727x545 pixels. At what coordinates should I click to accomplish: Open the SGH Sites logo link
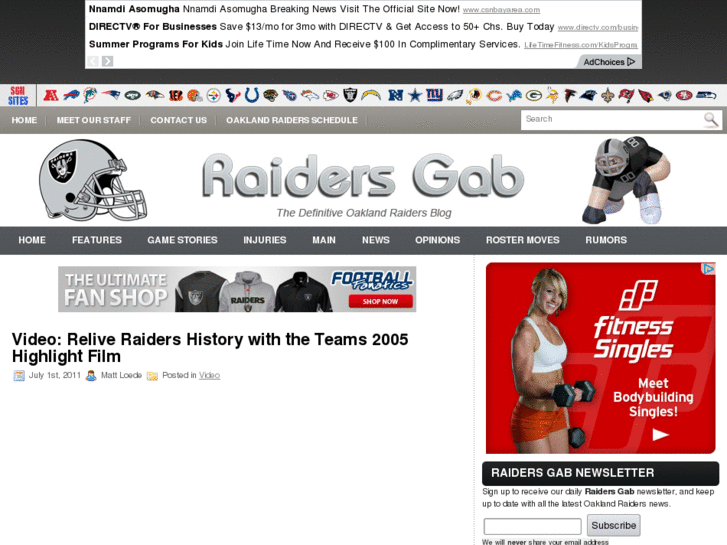click(x=18, y=96)
